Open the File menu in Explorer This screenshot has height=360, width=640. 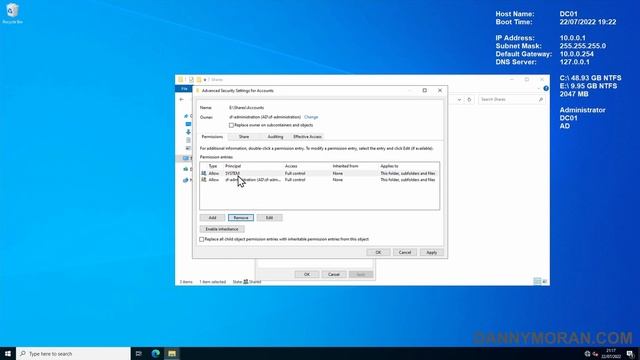(184, 89)
